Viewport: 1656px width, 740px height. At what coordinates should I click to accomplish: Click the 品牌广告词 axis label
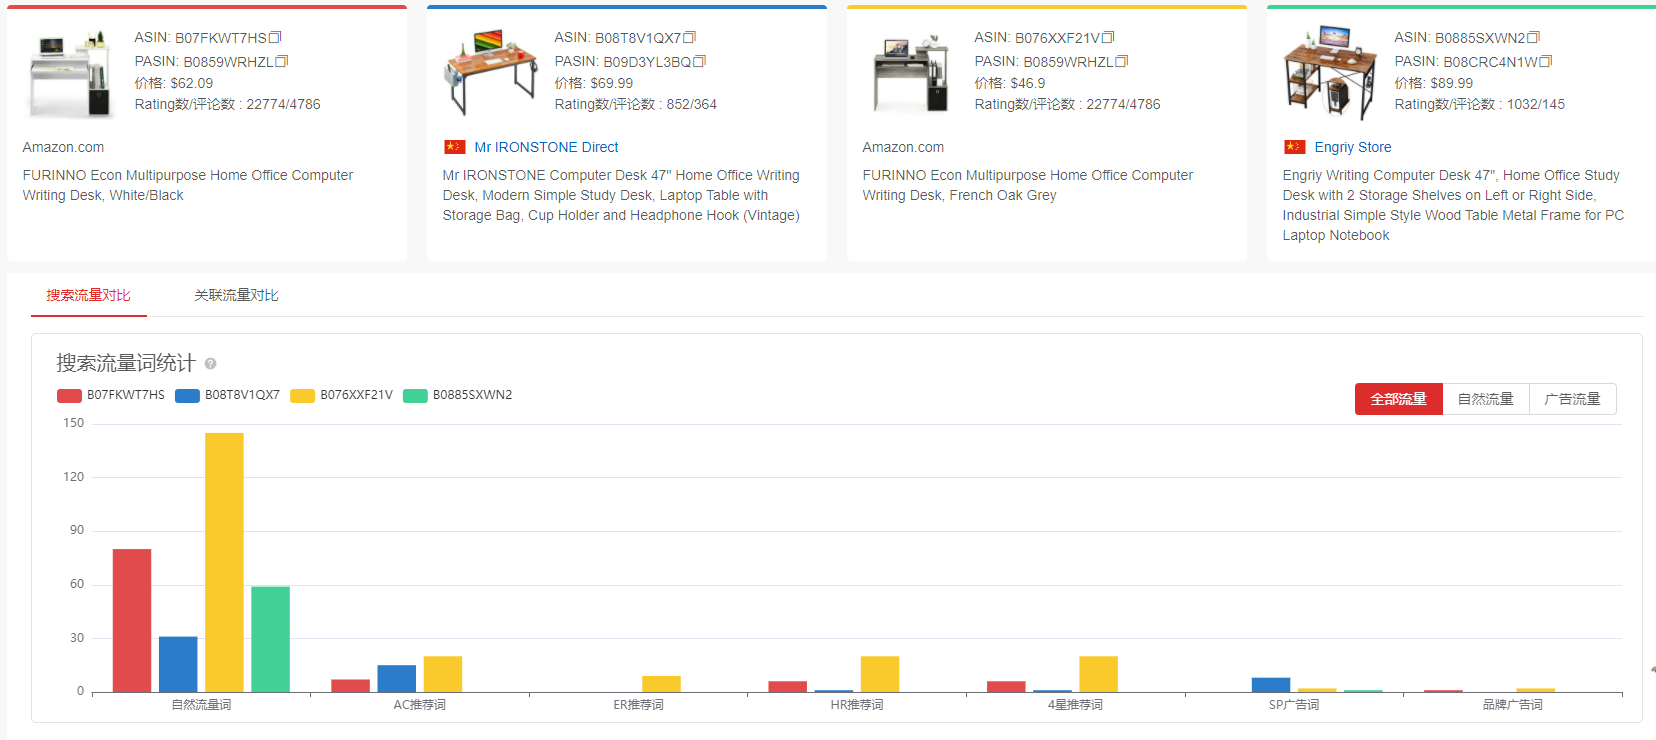[x=1512, y=705]
